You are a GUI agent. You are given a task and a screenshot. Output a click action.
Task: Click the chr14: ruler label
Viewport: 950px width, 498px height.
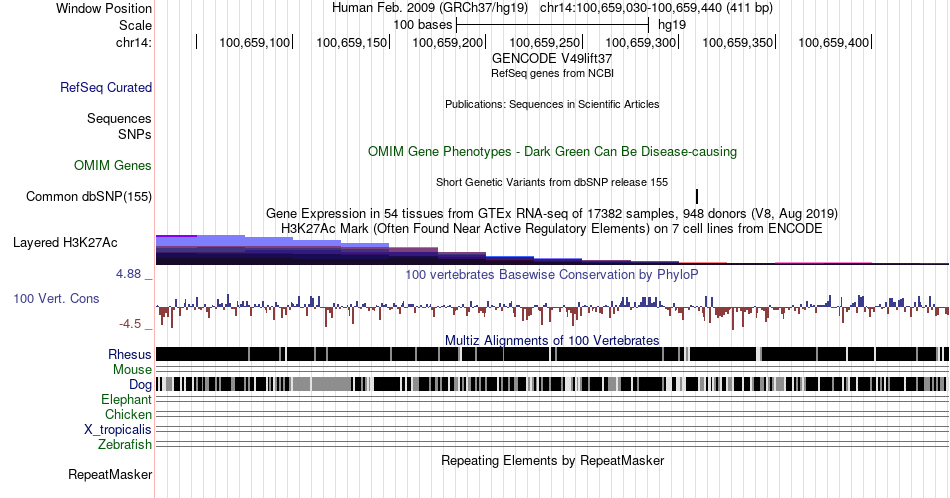134,42
